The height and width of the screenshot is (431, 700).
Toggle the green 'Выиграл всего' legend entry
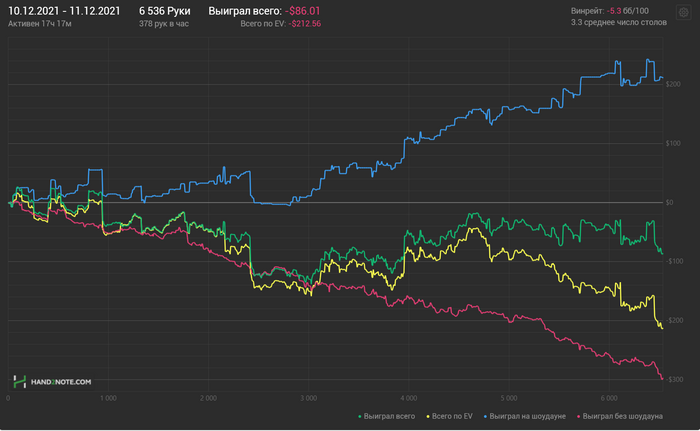[387, 416]
